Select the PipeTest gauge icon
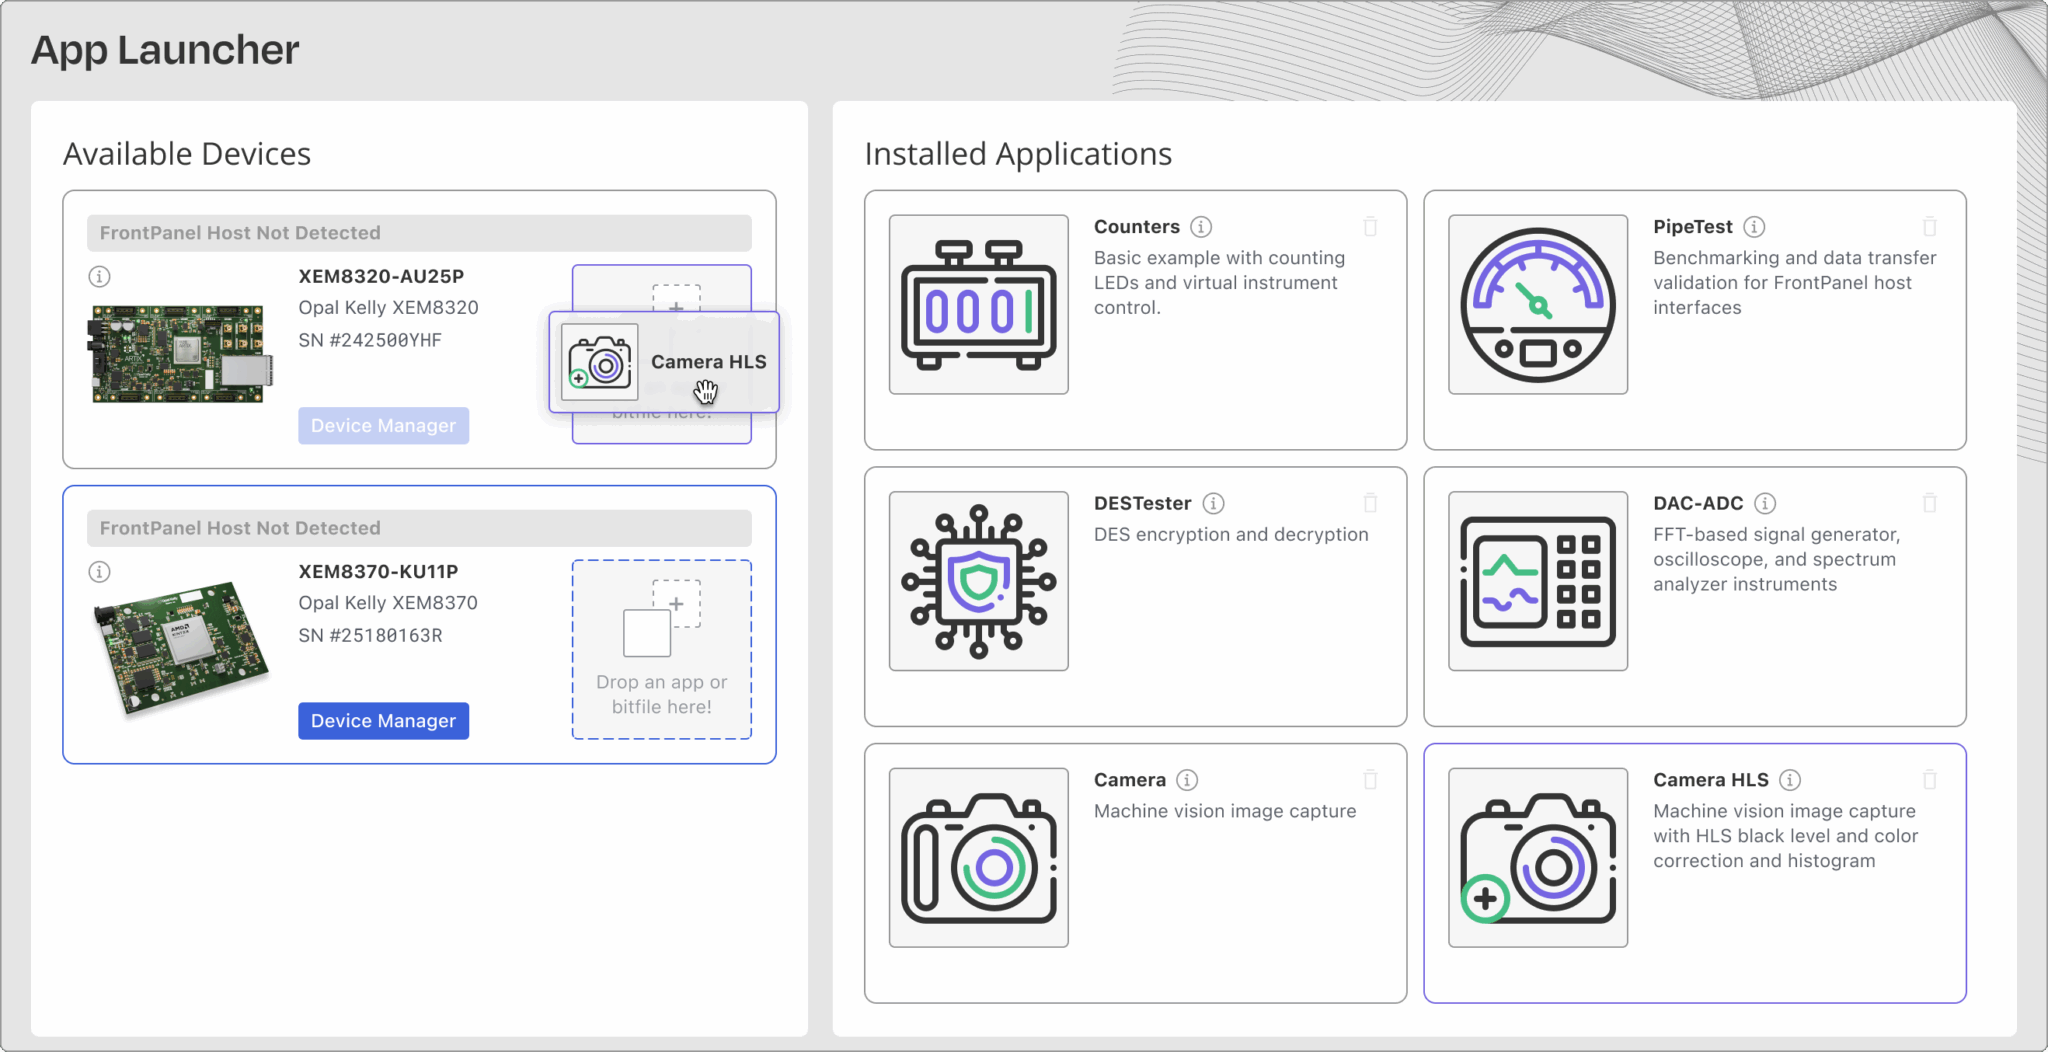This screenshot has height=1052, width=2048. coord(1537,305)
